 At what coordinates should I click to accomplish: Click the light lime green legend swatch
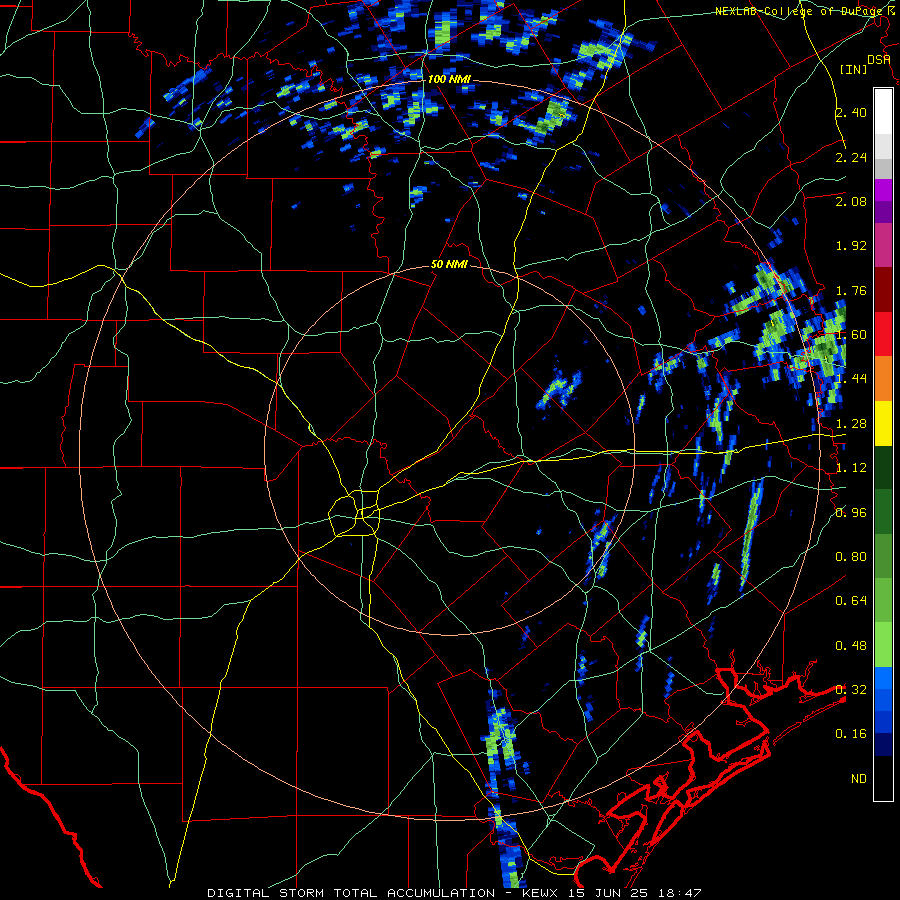[x=883, y=645]
